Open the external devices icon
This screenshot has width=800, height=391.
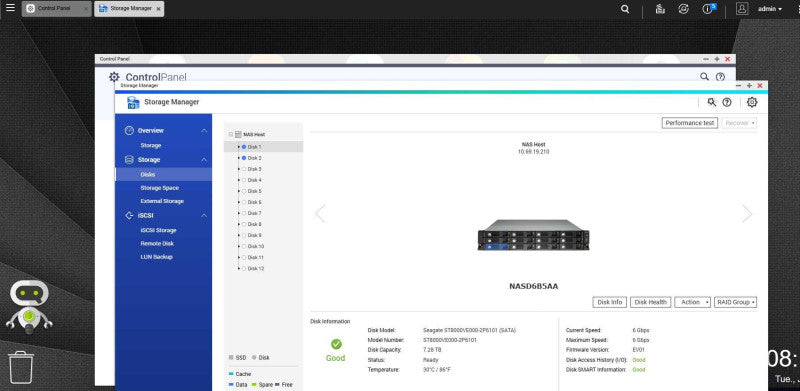pyautogui.click(x=683, y=9)
